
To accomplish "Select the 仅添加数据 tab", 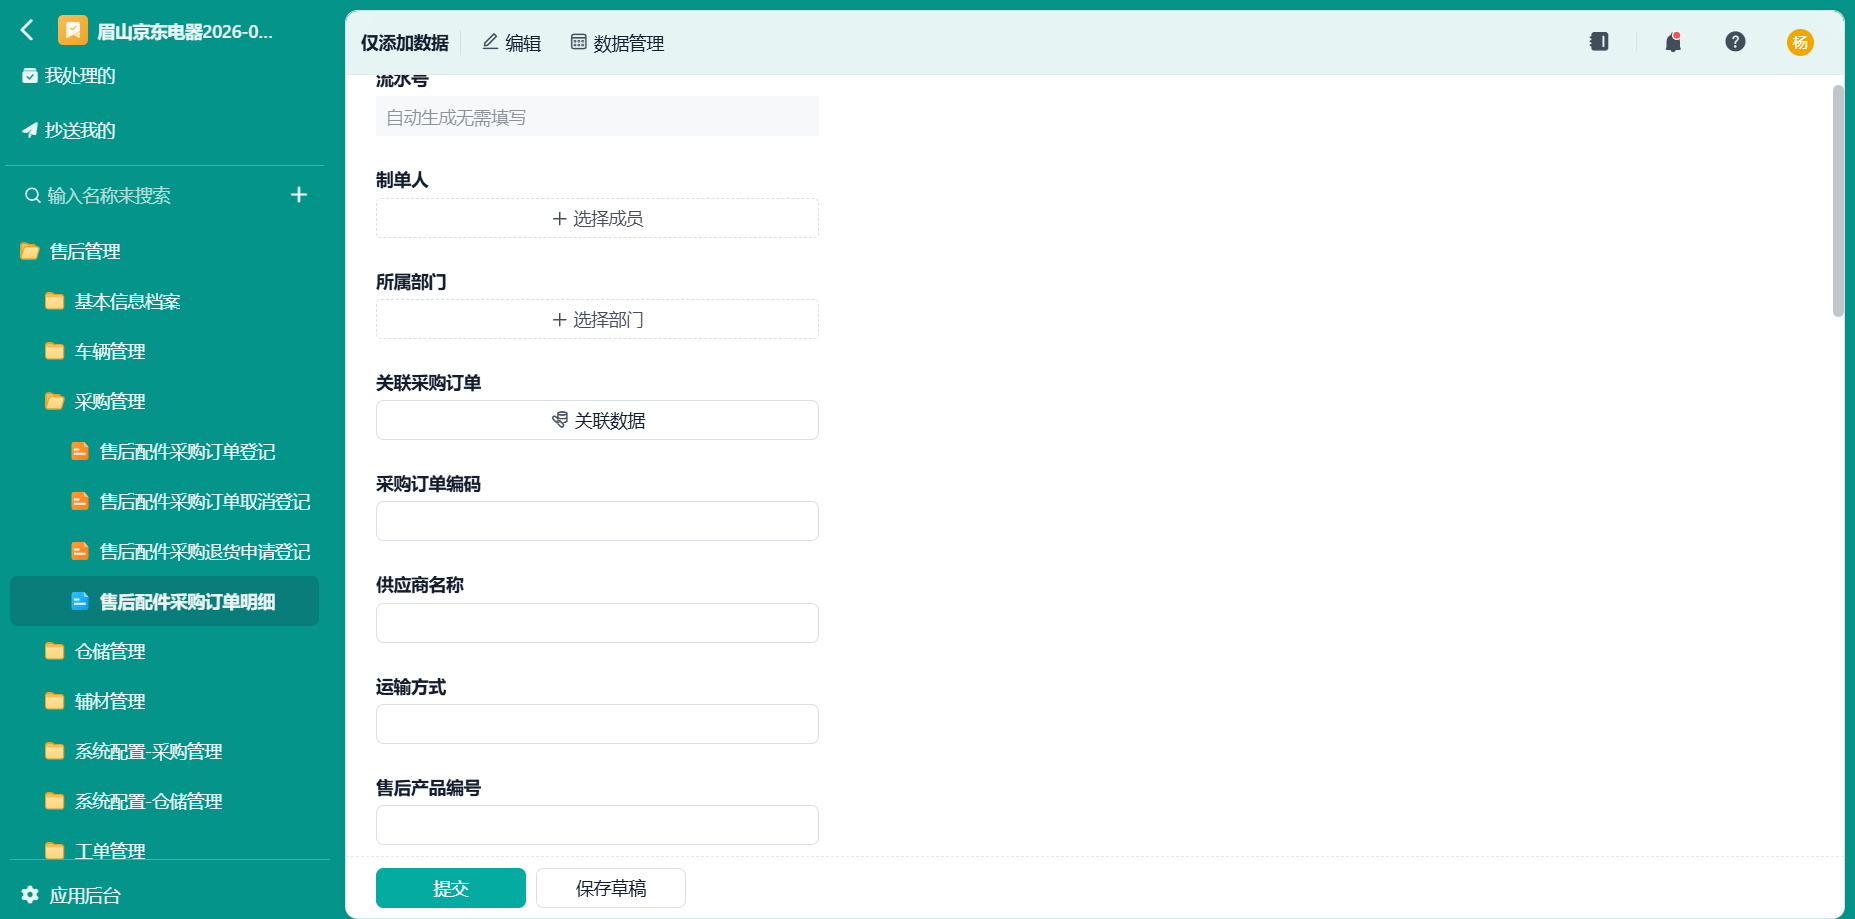I will pyautogui.click(x=405, y=43).
